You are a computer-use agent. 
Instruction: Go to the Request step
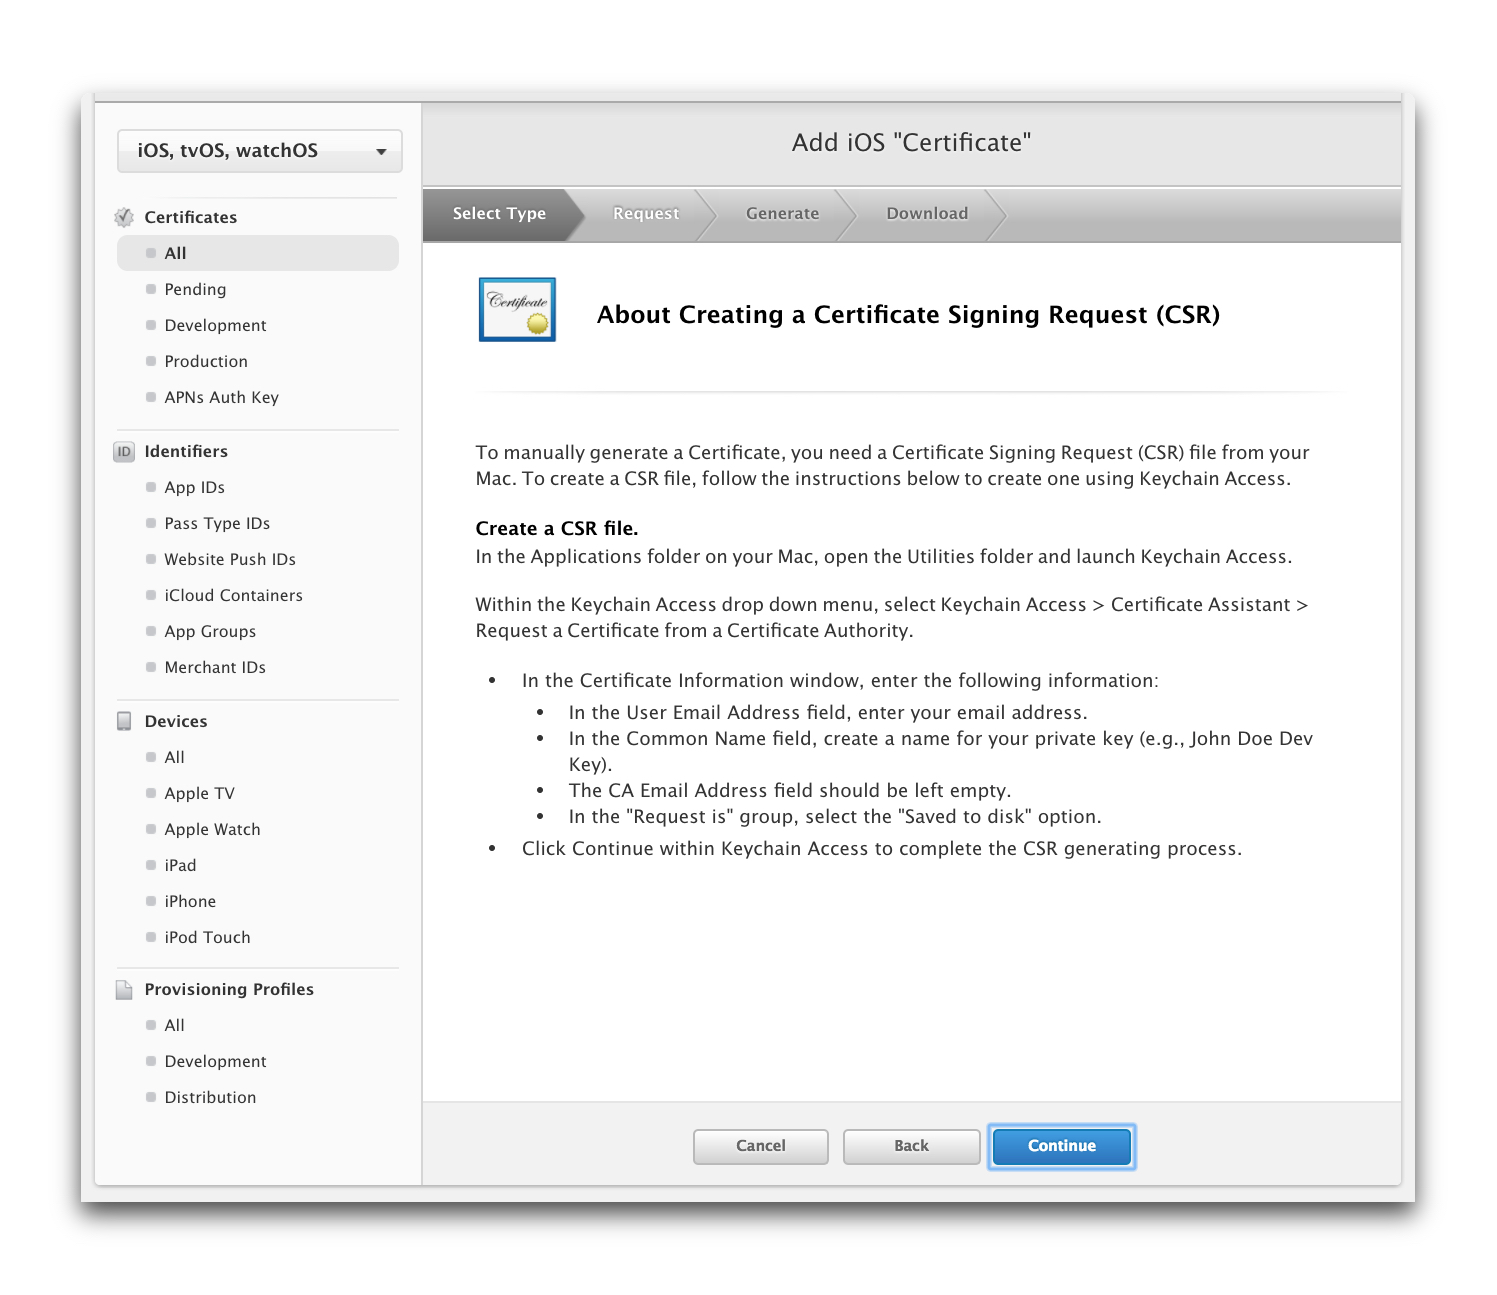(645, 214)
